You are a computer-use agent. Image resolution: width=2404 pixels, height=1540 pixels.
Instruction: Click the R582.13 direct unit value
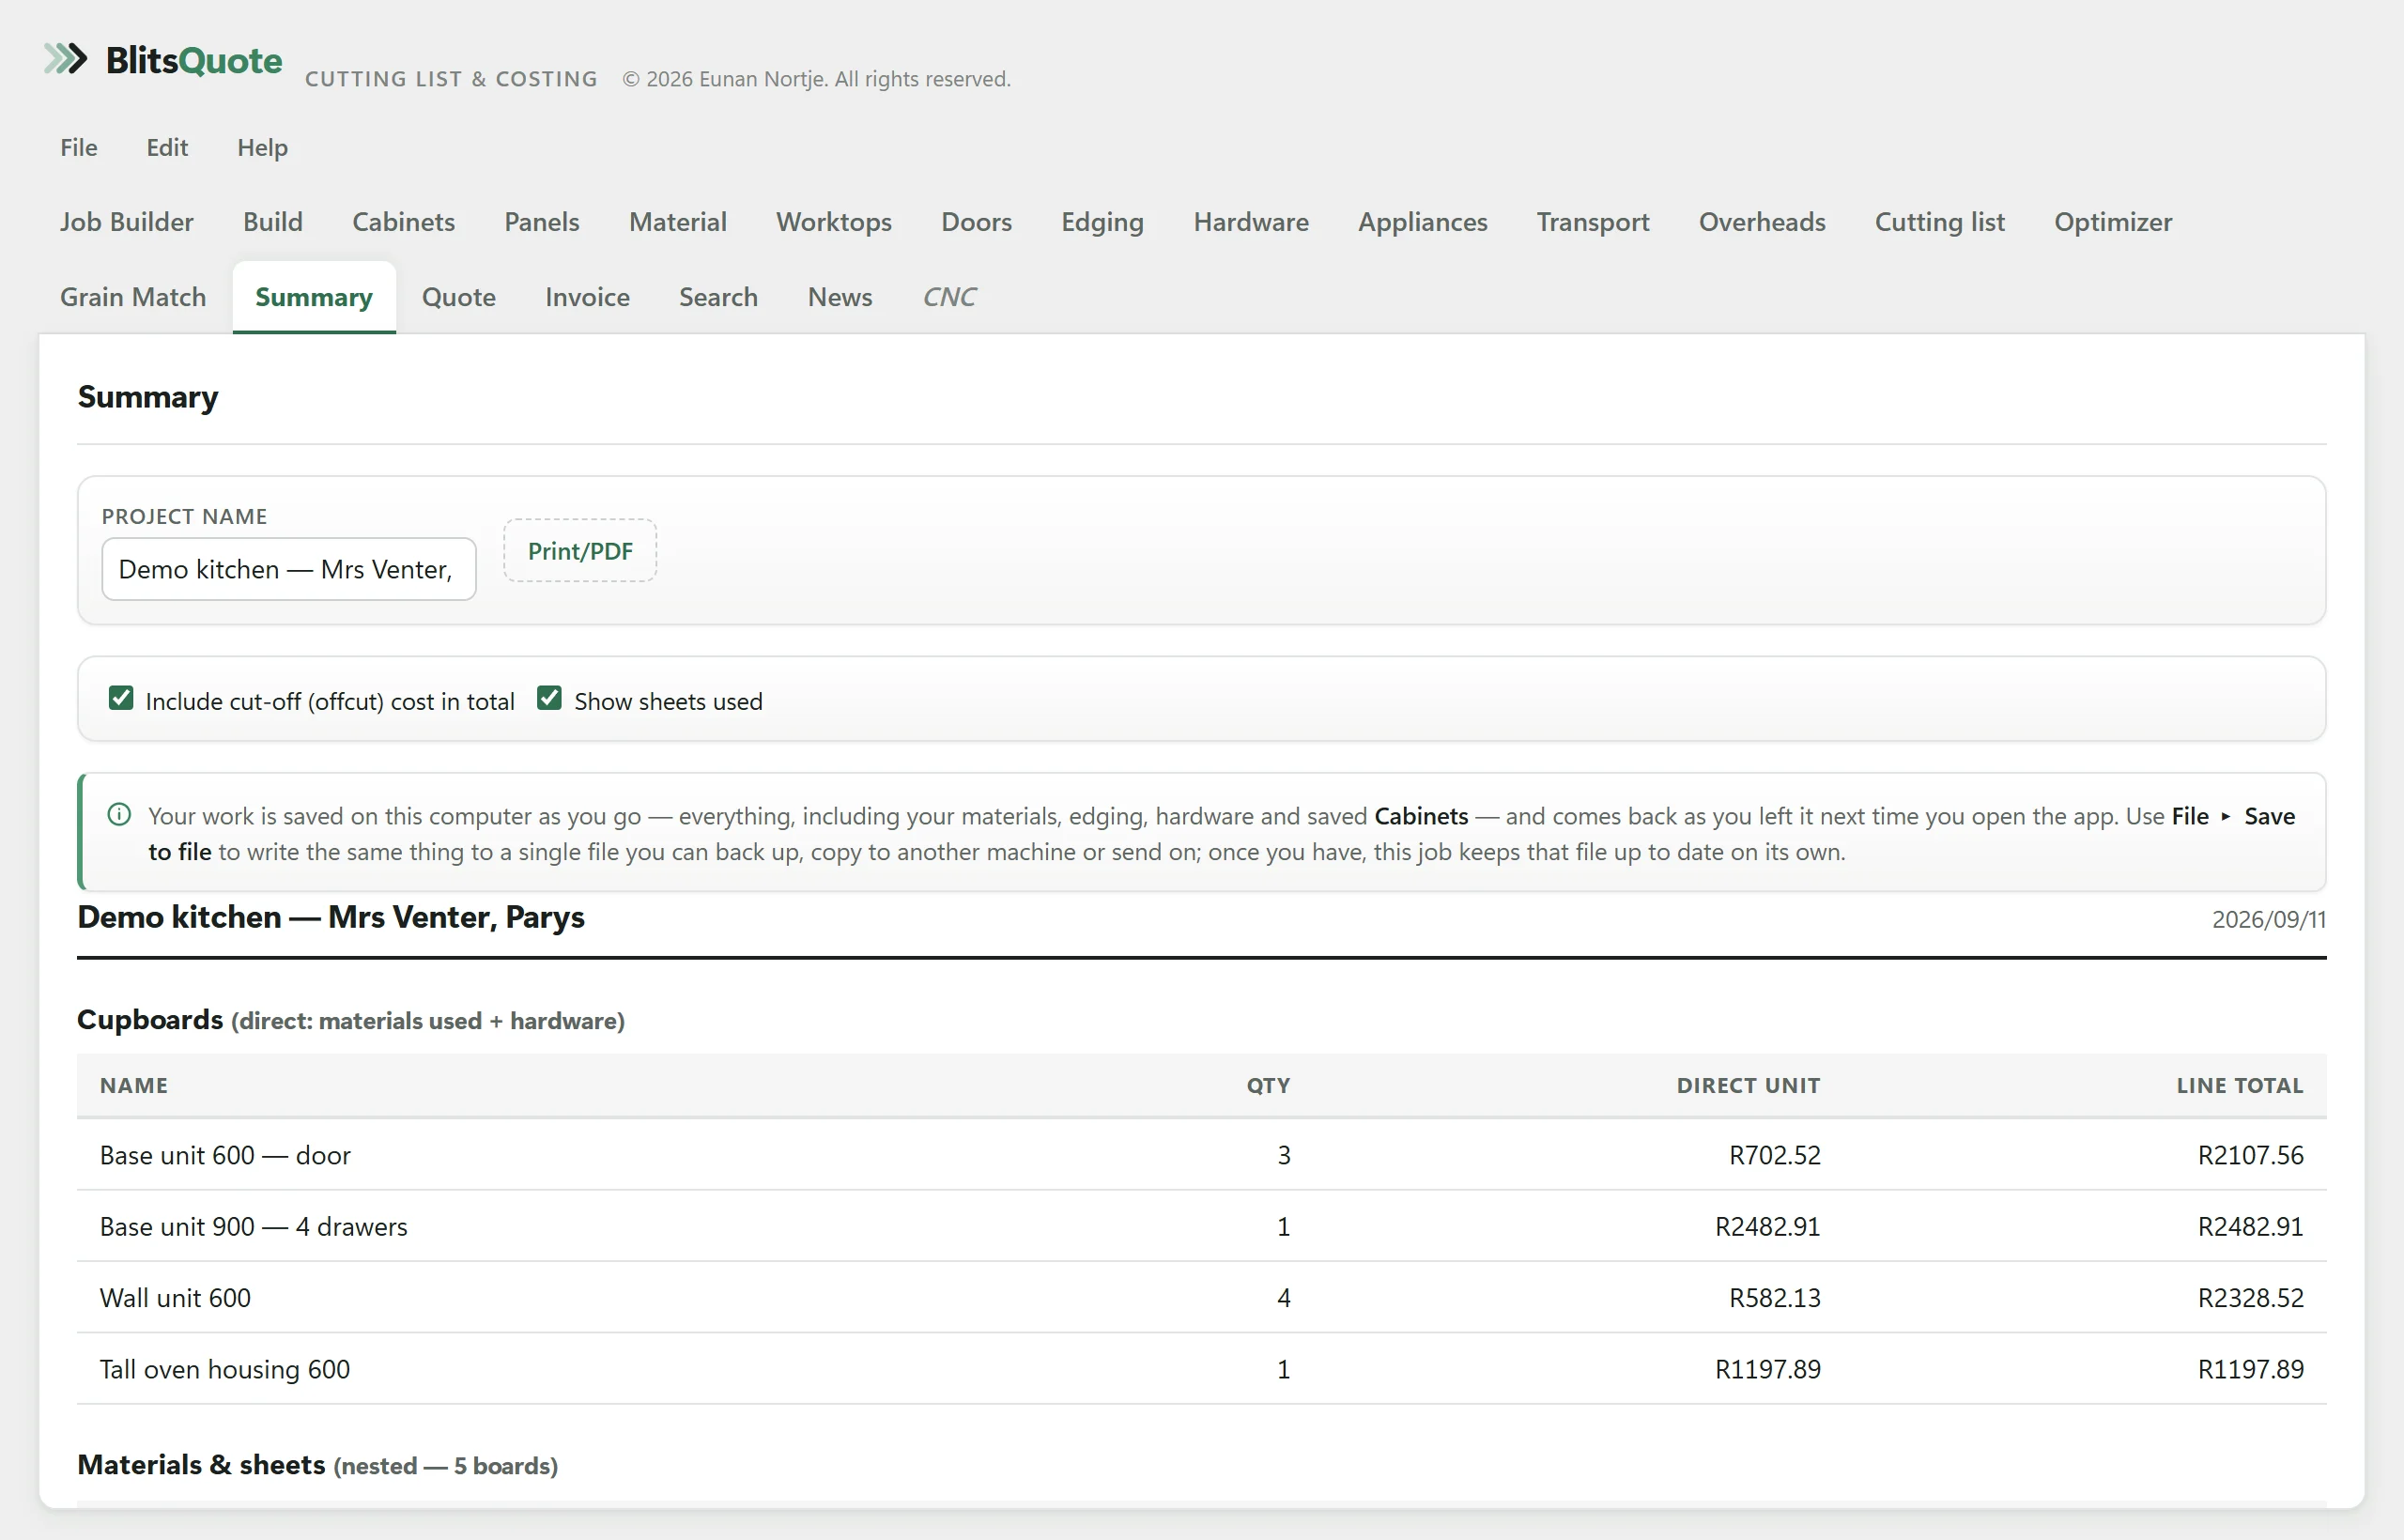[1775, 1297]
